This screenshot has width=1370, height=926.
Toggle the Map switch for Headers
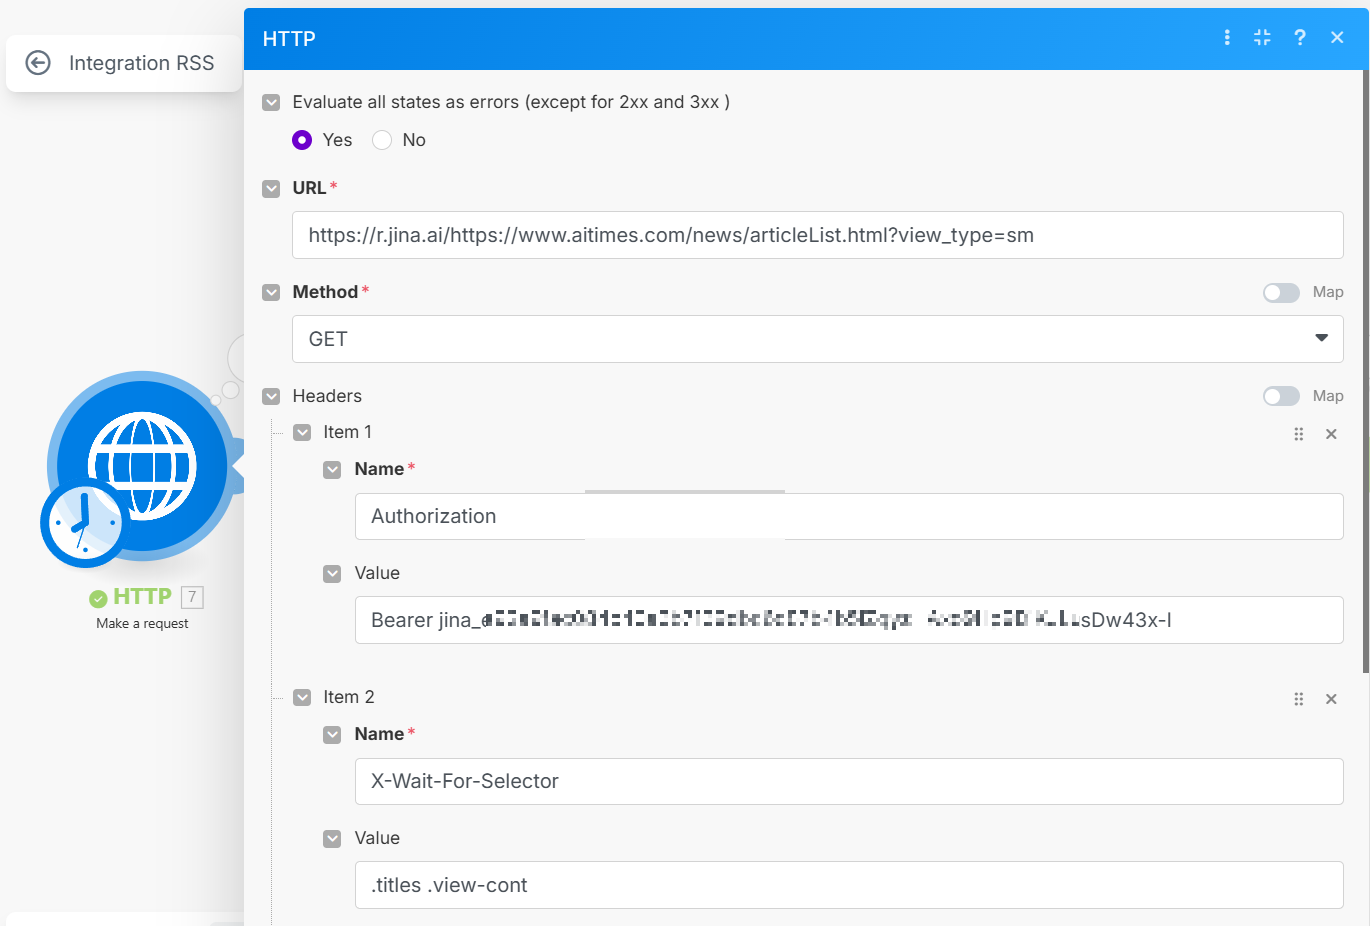pos(1281,396)
